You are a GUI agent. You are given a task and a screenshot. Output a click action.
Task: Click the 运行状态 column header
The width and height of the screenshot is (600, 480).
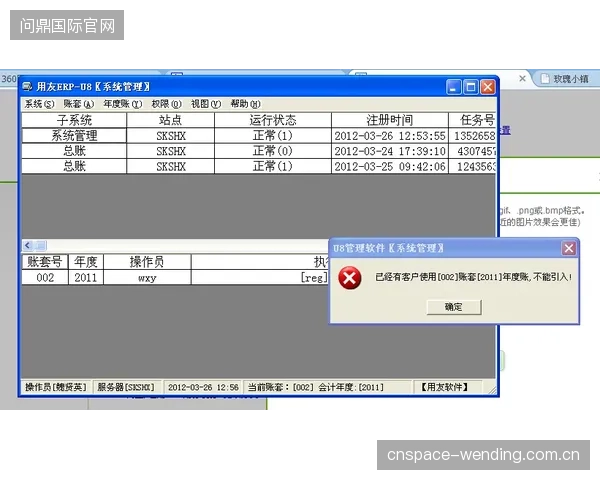[x=273, y=120]
